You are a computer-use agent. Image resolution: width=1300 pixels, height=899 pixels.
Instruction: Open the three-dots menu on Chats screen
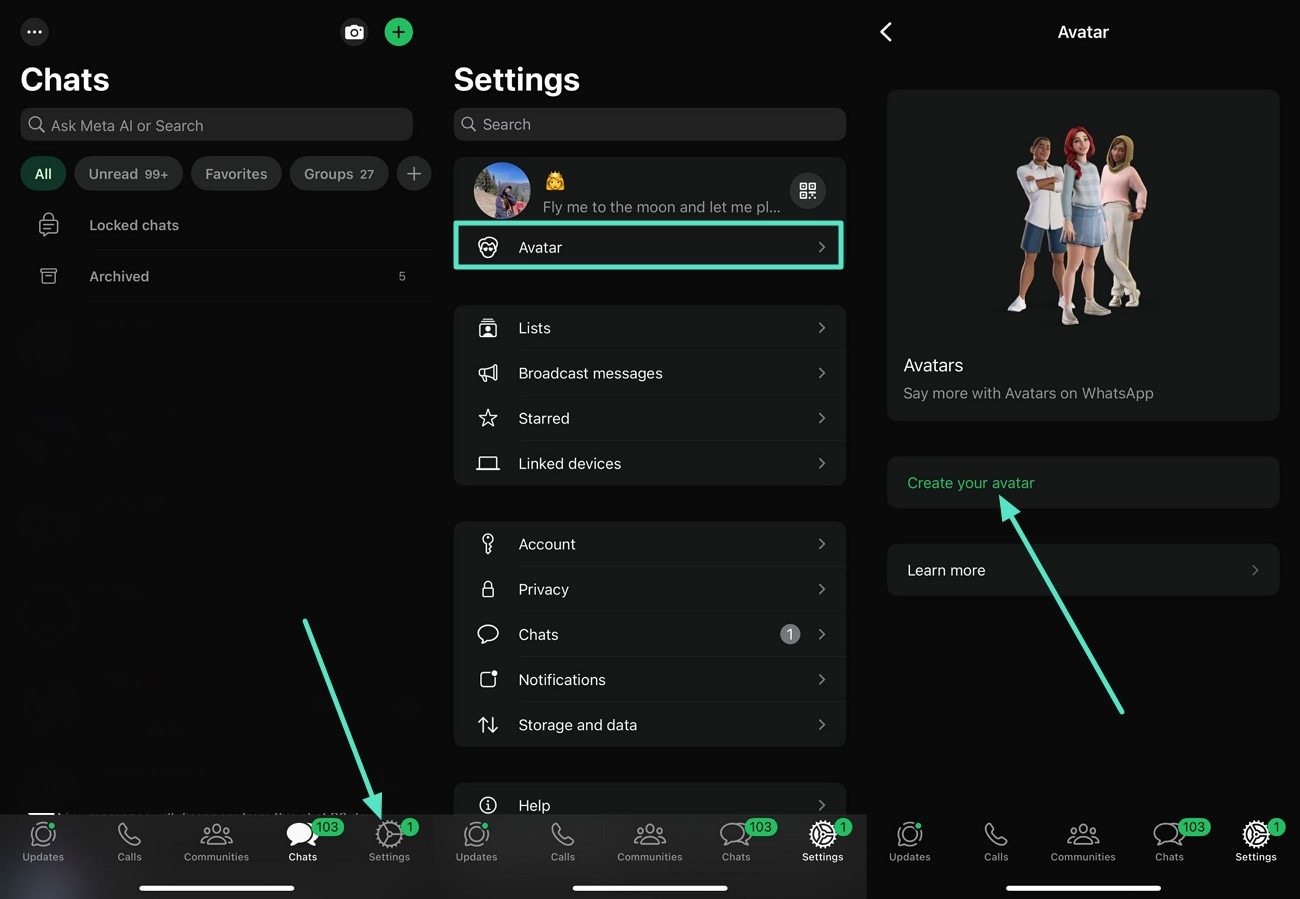coord(35,32)
